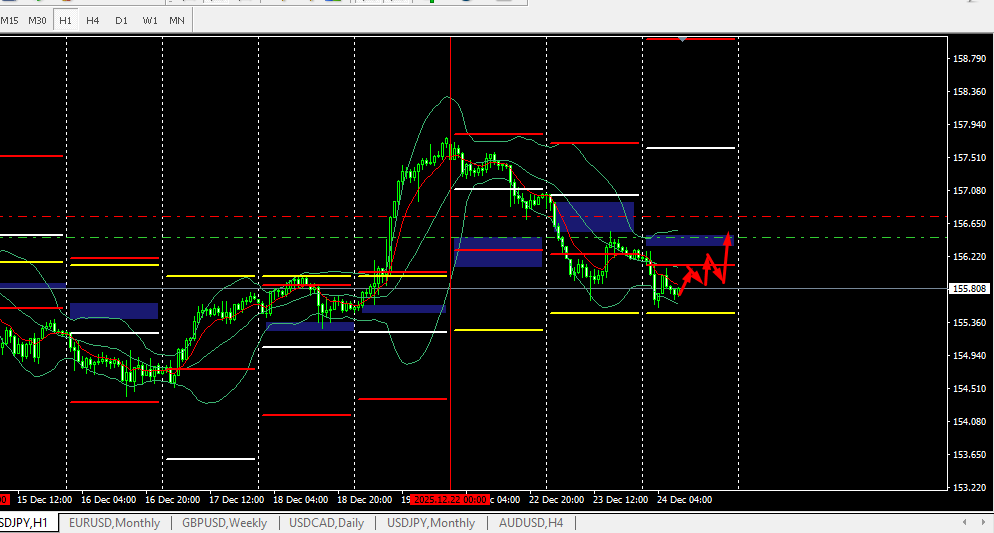Image resolution: width=994 pixels, height=533 pixels.
Task: Change timeframe to H4
Action: [93, 20]
